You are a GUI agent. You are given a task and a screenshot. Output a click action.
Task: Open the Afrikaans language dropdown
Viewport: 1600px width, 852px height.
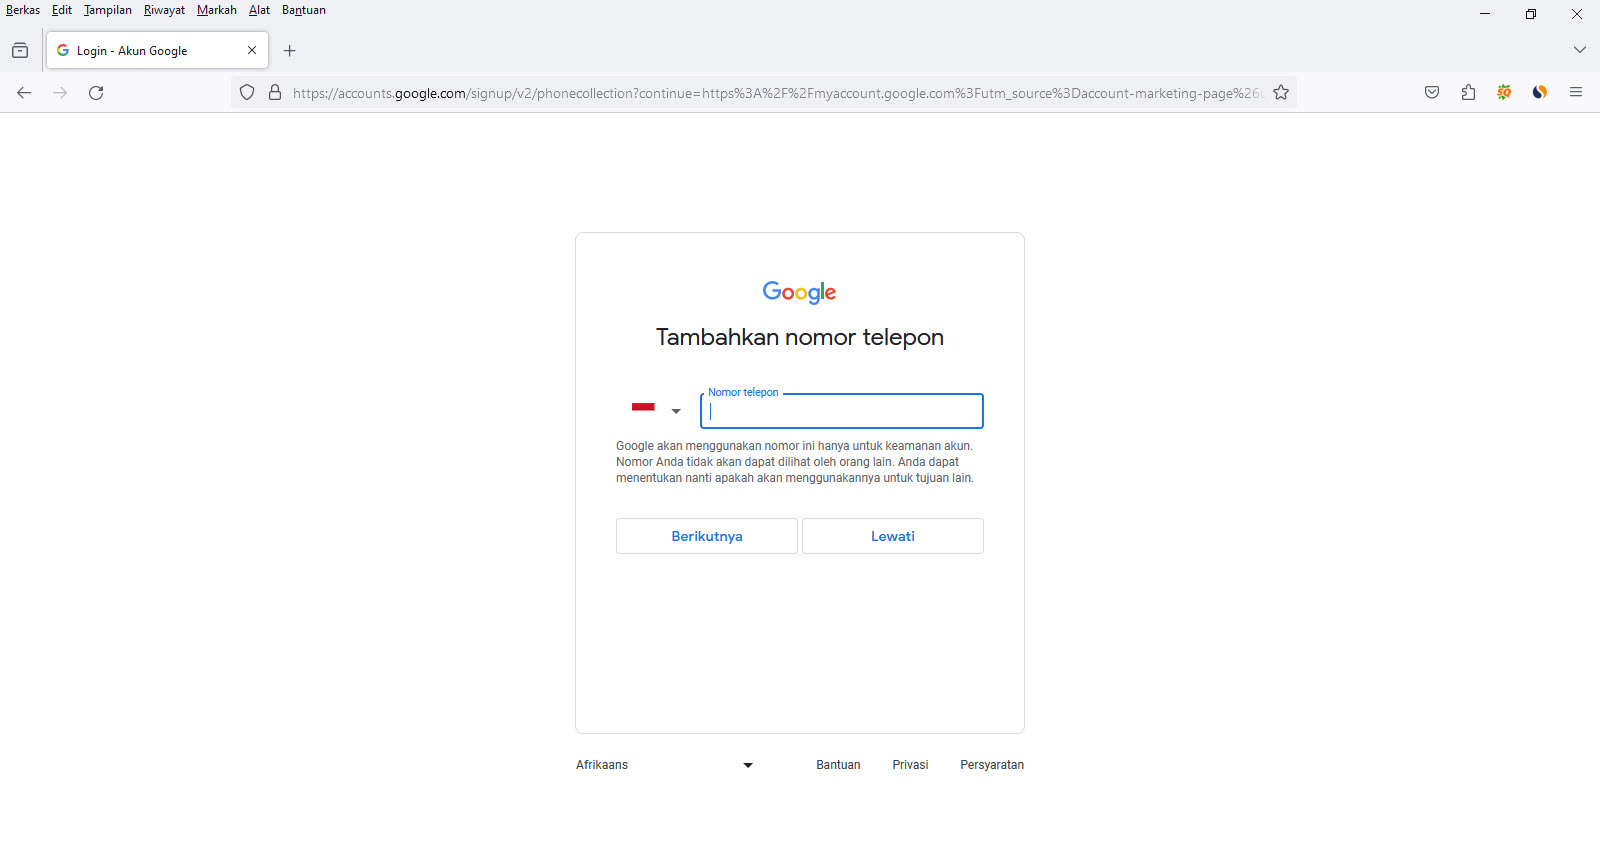coord(664,765)
